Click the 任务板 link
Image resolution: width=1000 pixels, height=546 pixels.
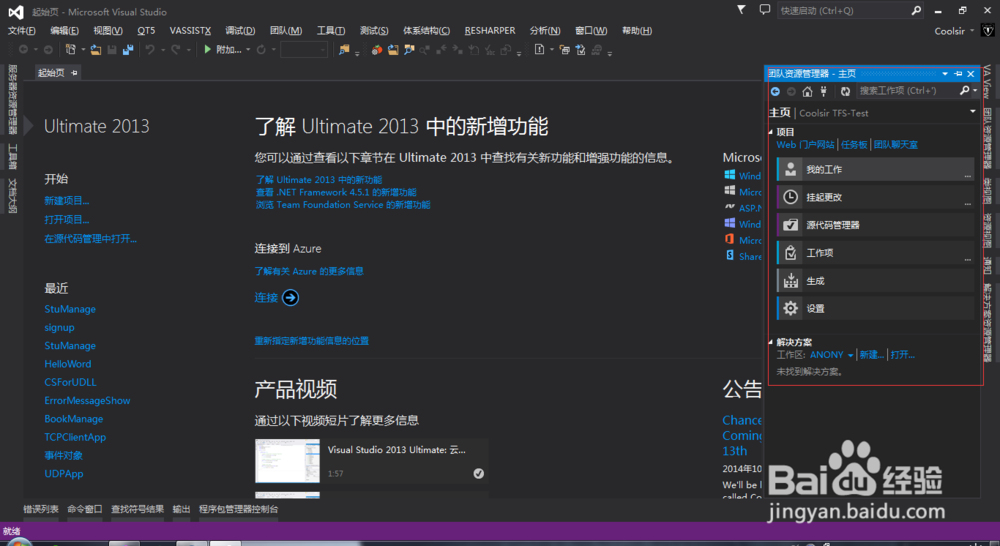point(854,145)
